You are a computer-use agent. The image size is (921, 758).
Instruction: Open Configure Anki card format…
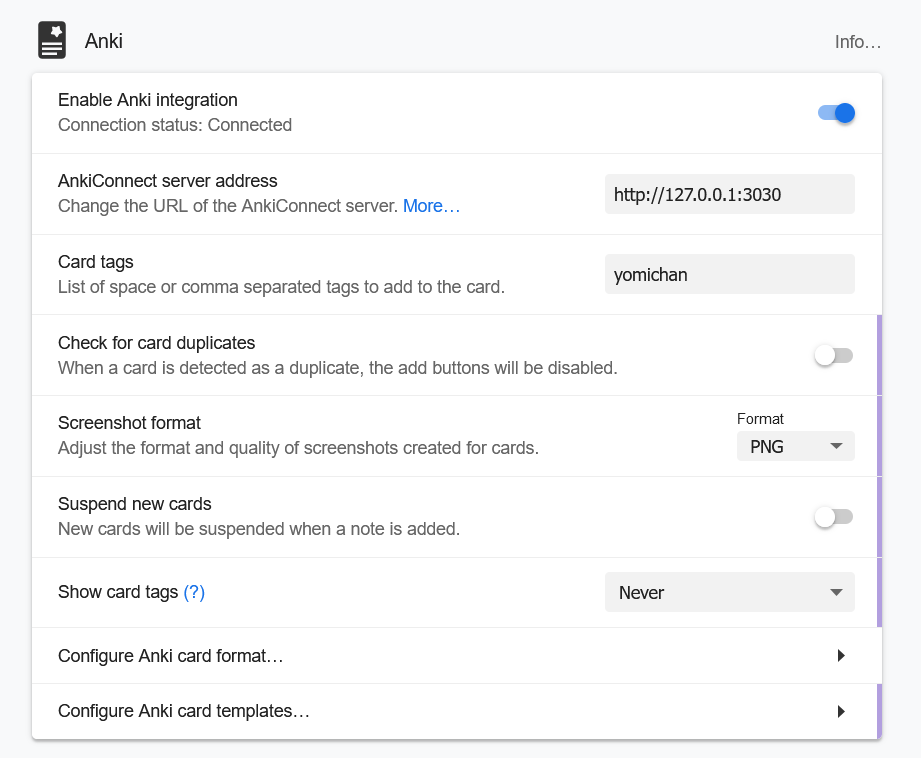pyautogui.click(x=171, y=656)
